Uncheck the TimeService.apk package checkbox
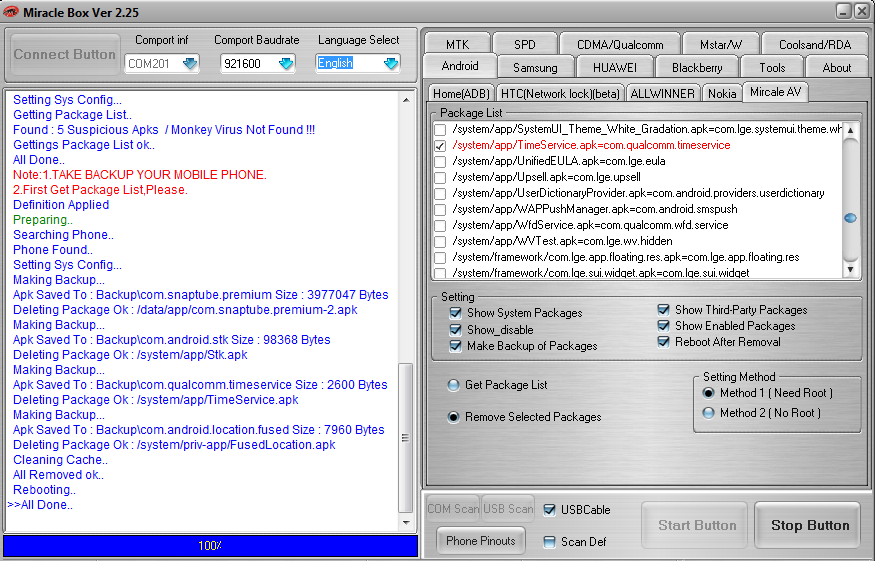The image size is (875, 561). [x=440, y=146]
